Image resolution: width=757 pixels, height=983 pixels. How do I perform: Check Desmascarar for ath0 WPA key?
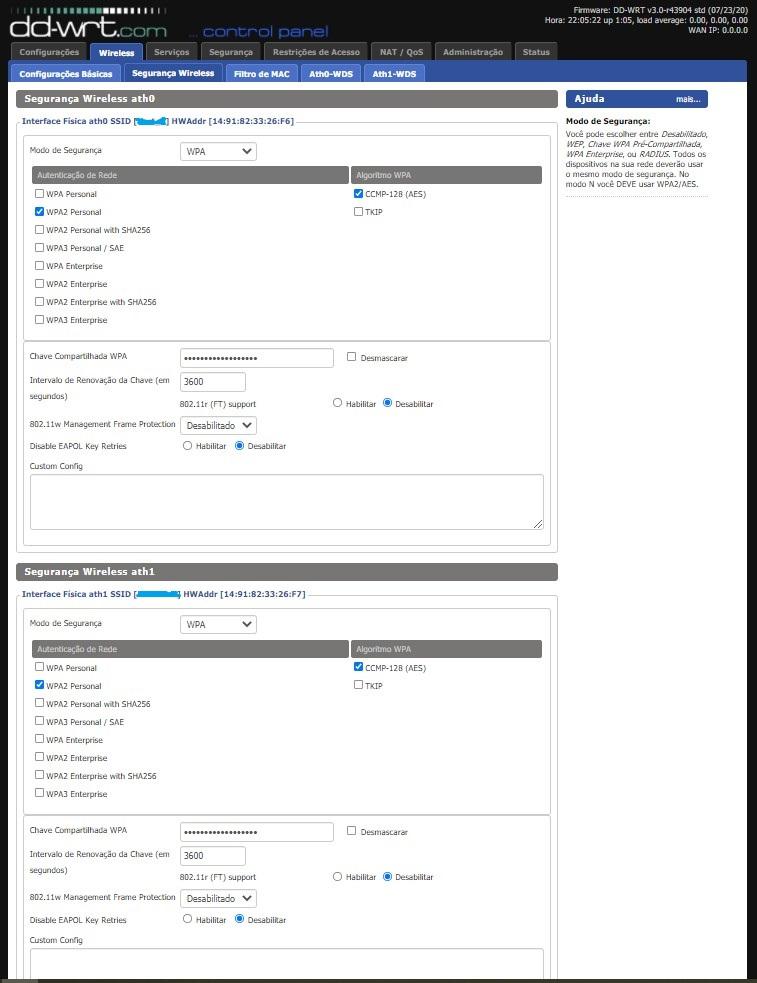point(352,357)
